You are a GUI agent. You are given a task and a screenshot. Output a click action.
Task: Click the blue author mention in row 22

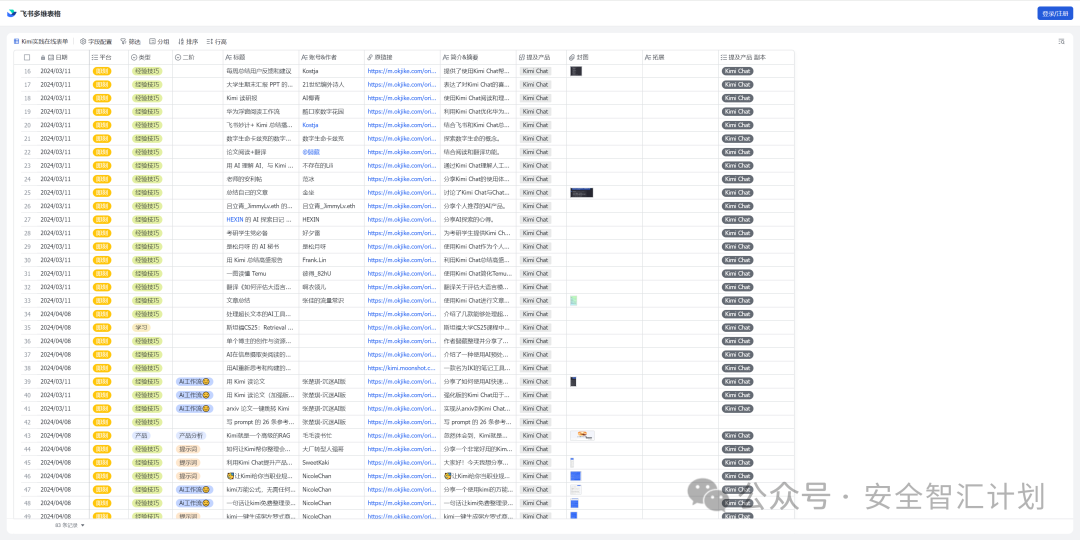click(x=311, y=152)
